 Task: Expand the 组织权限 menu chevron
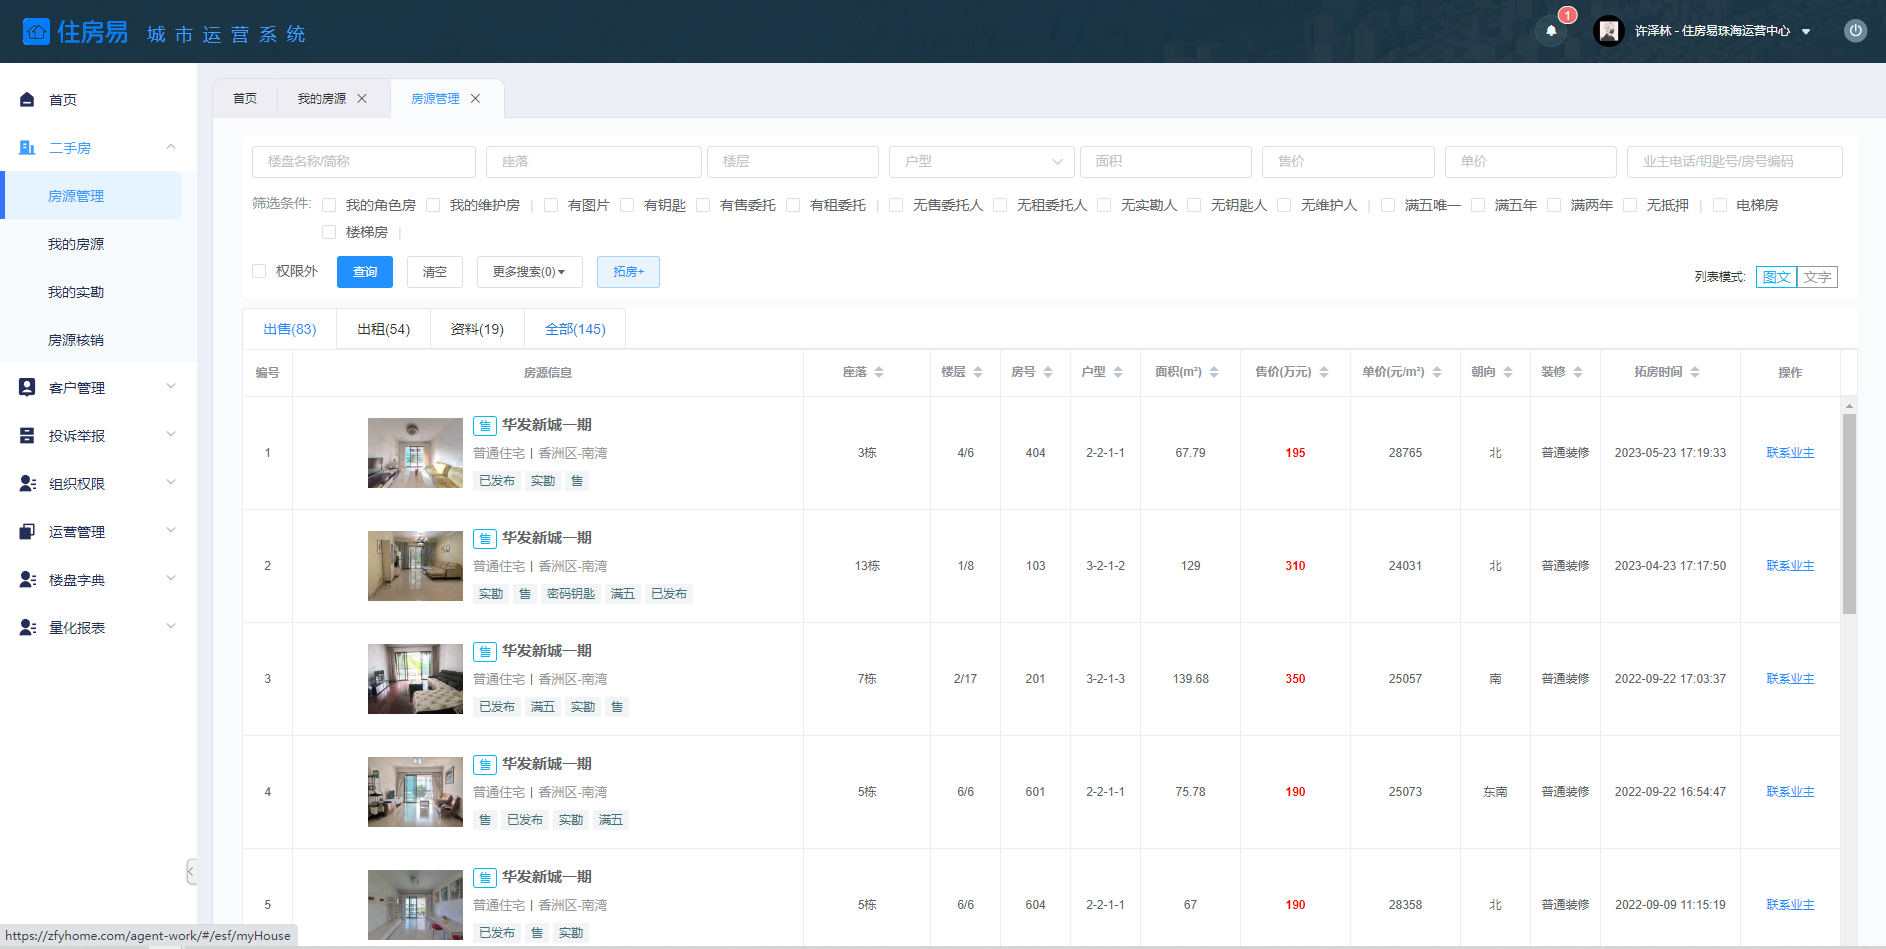click(171, 482)
